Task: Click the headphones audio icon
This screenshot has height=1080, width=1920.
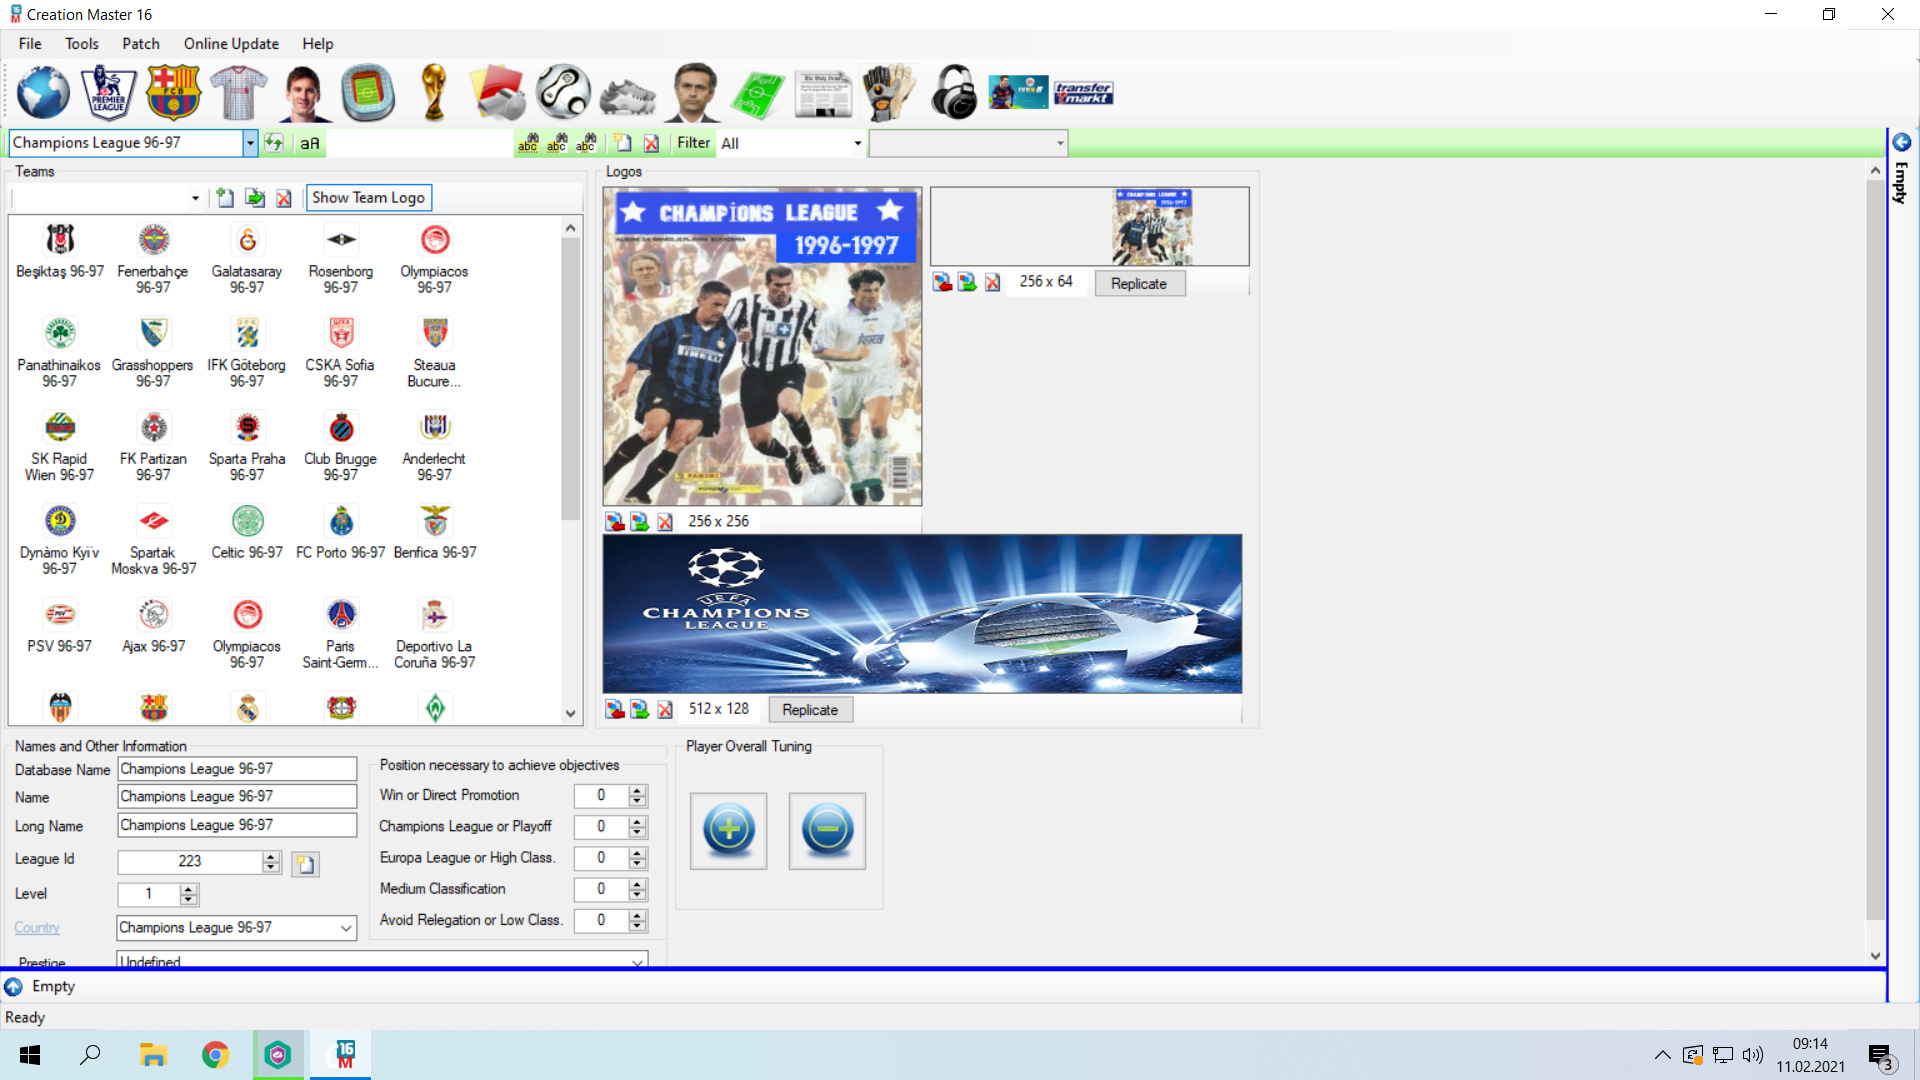Action: 953,92
